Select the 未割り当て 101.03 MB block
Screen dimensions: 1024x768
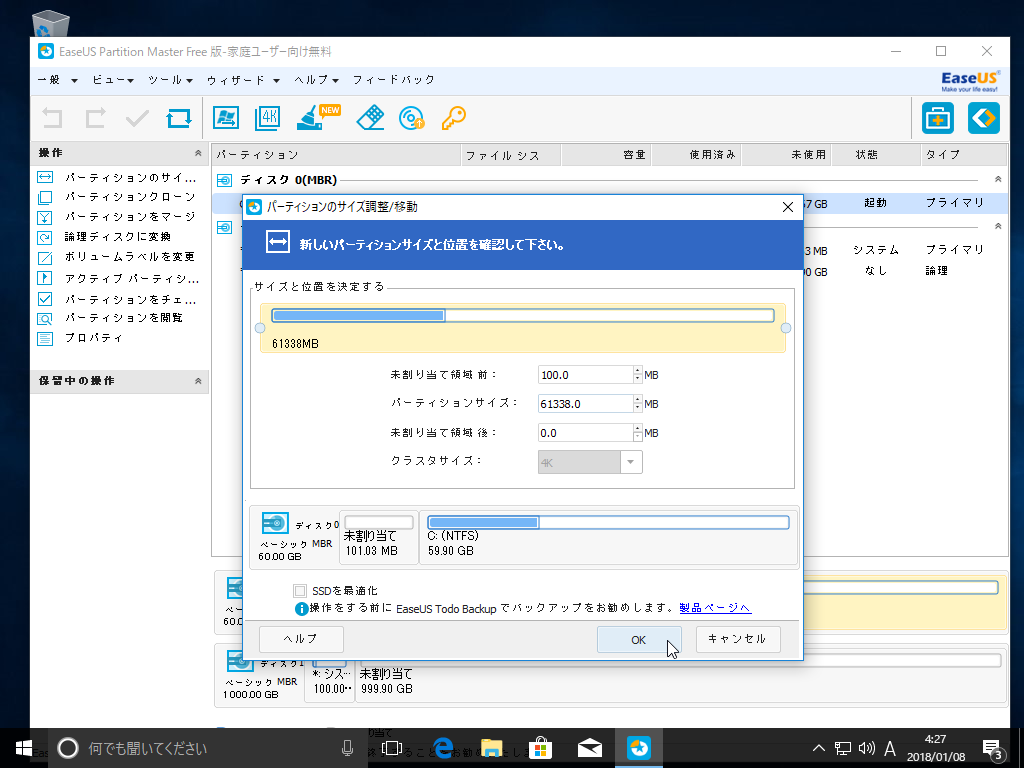pyautogui.click(x=379, y=537)
